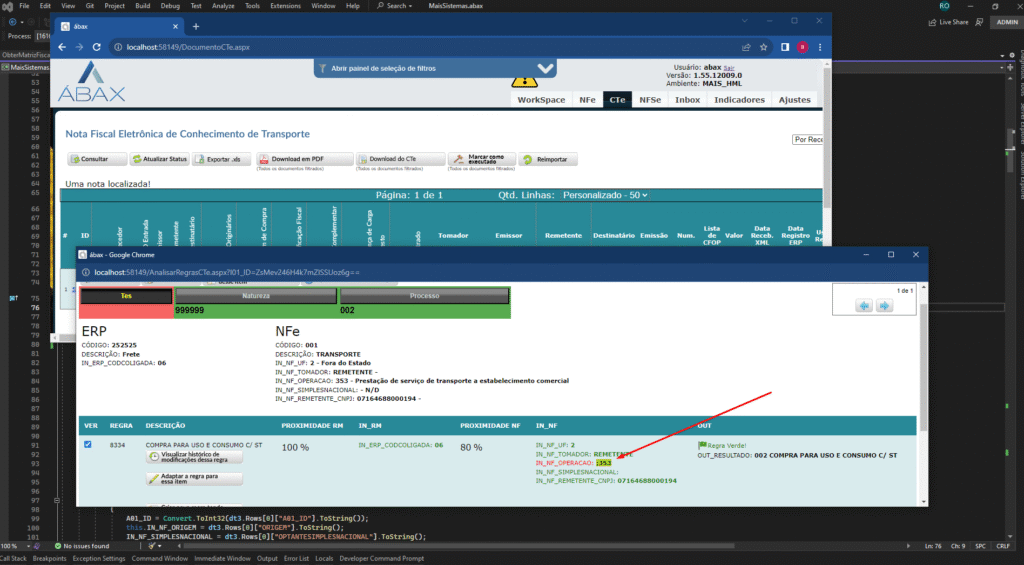Click the Consultar button icon

pos(74,159)
